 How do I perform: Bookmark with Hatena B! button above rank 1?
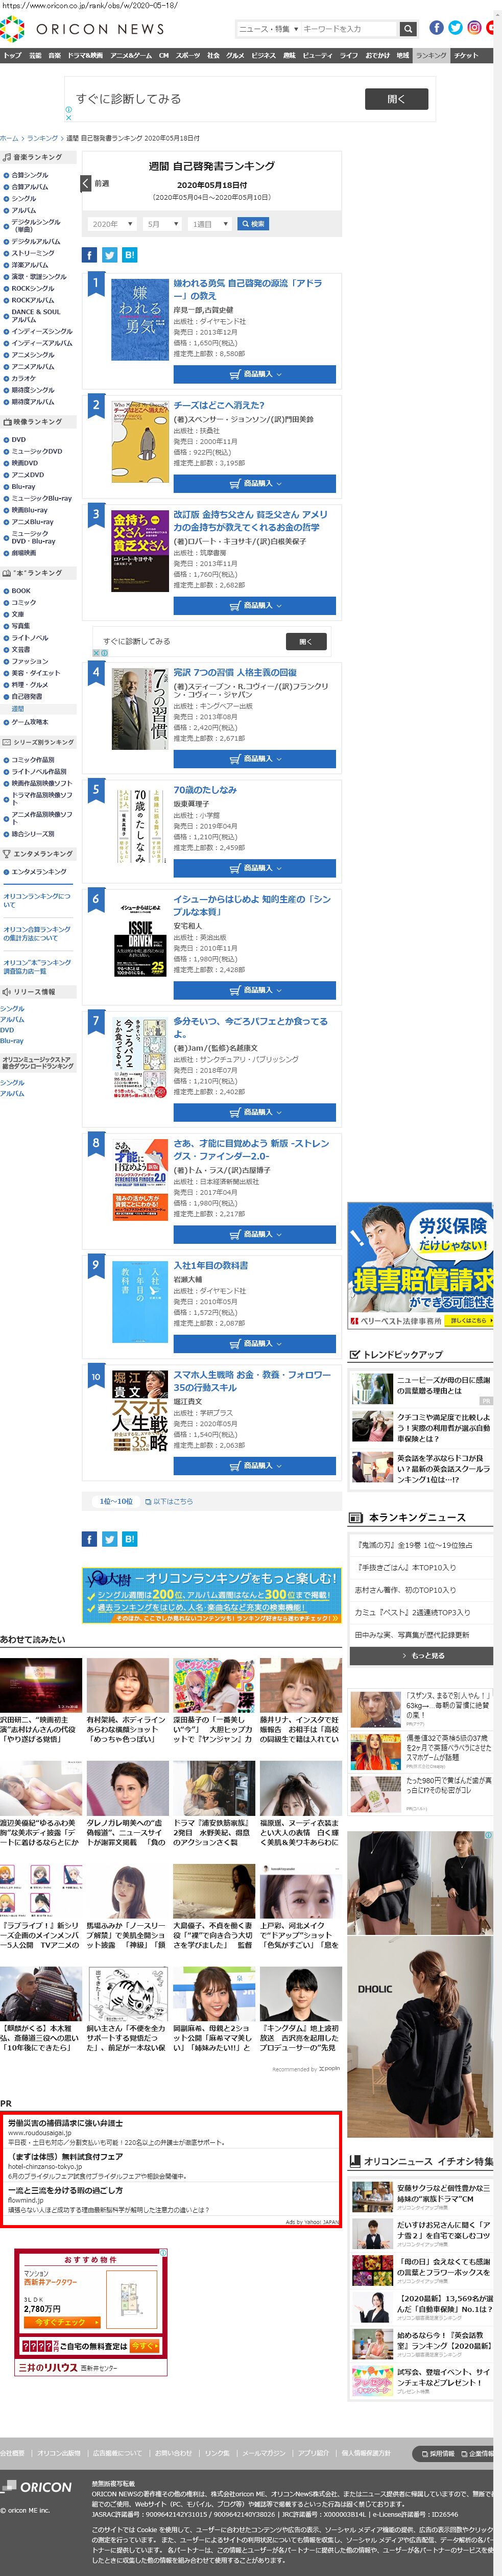pos(130,255)
